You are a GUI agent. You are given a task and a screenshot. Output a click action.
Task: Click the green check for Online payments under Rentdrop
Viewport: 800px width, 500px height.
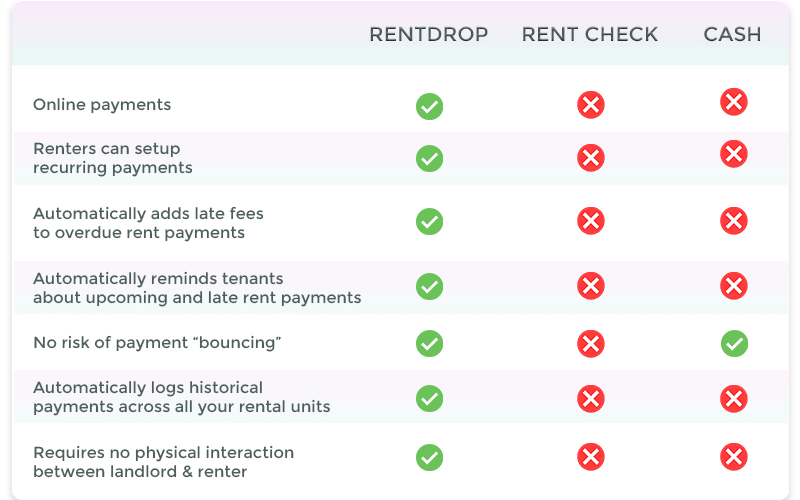point(429,106)
